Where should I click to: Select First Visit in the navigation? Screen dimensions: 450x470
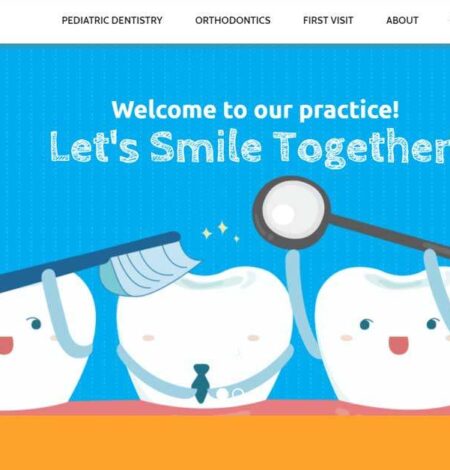(x=328, y=20)
